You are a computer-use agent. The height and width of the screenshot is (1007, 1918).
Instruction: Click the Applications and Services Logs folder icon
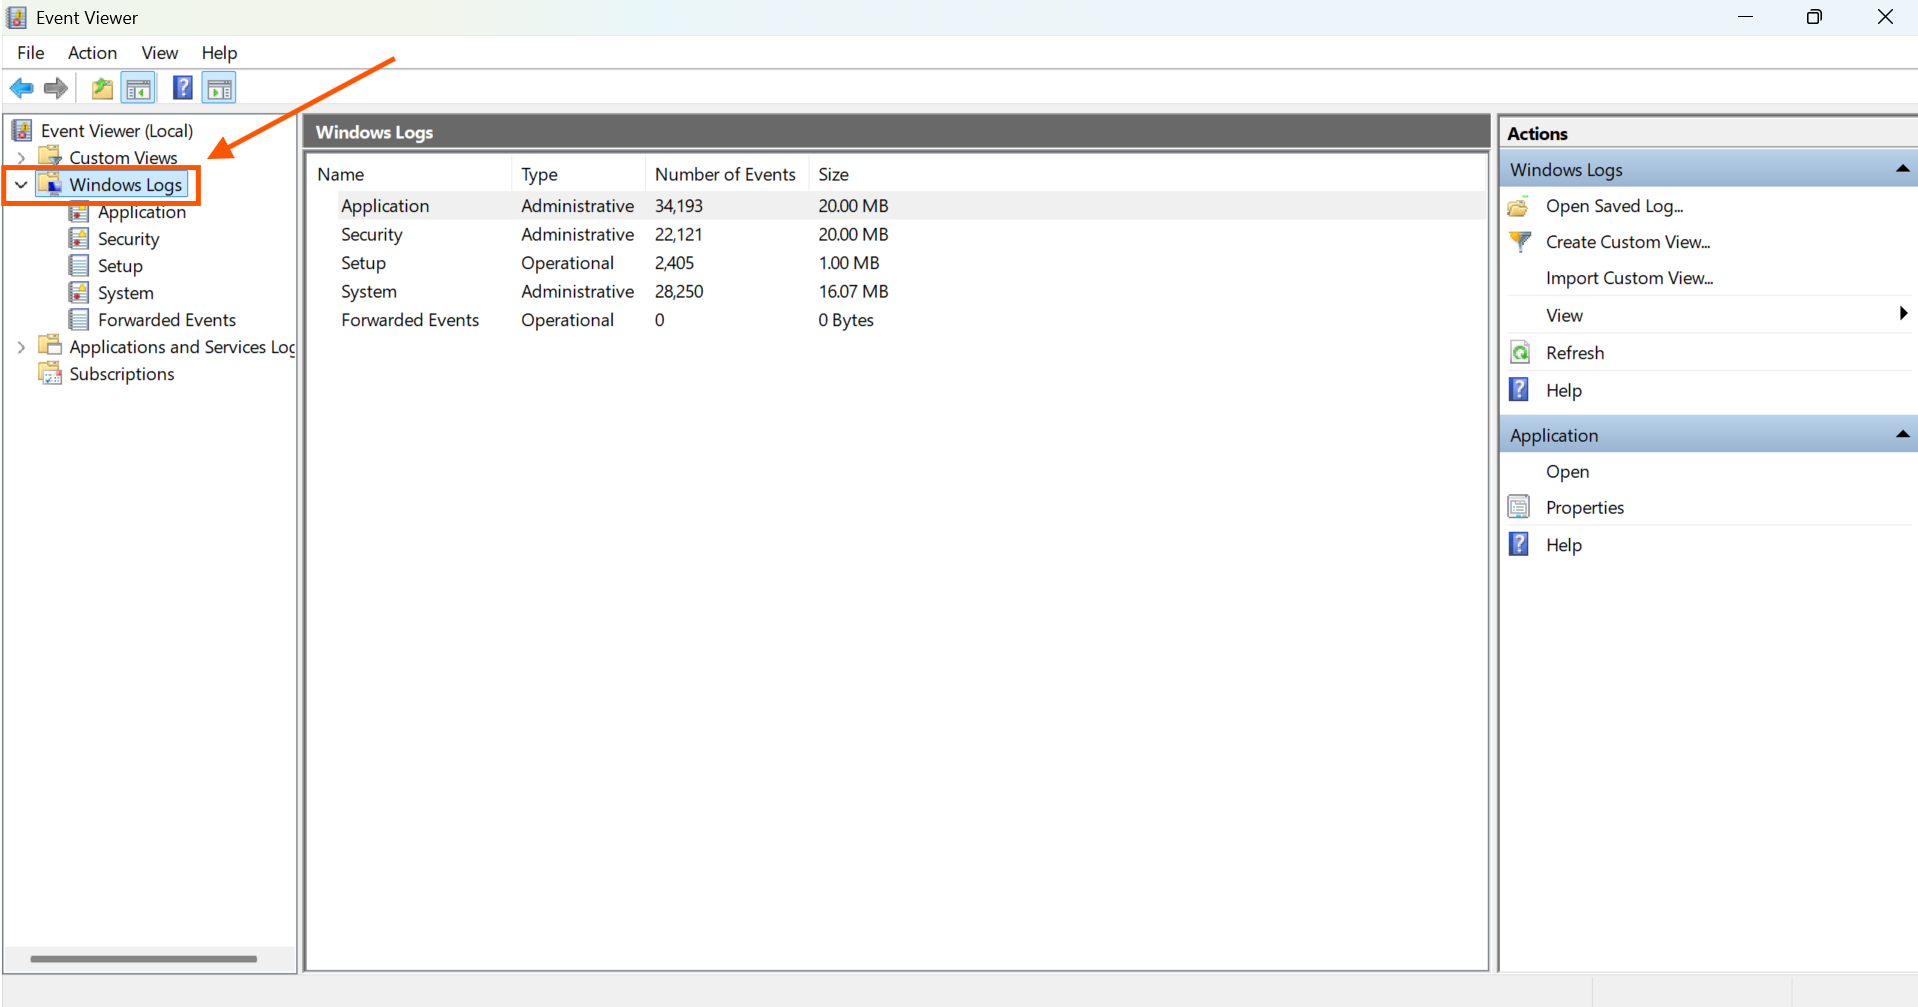click(x=50, y=345)
